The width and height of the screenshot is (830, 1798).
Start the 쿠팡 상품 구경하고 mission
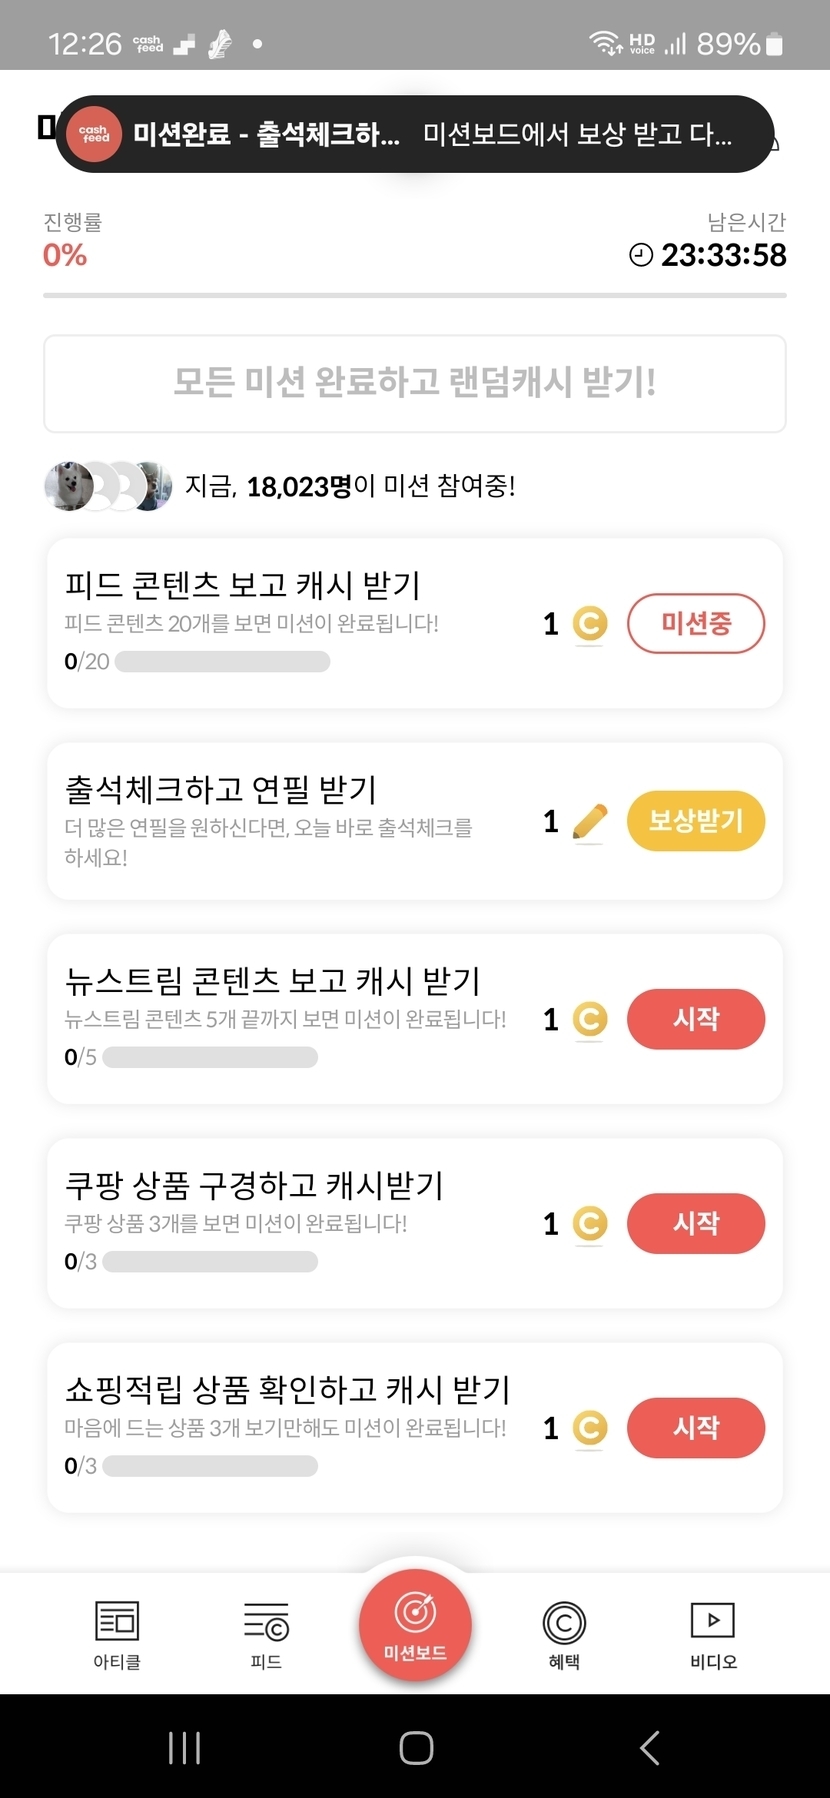(x=696, y=1223)
